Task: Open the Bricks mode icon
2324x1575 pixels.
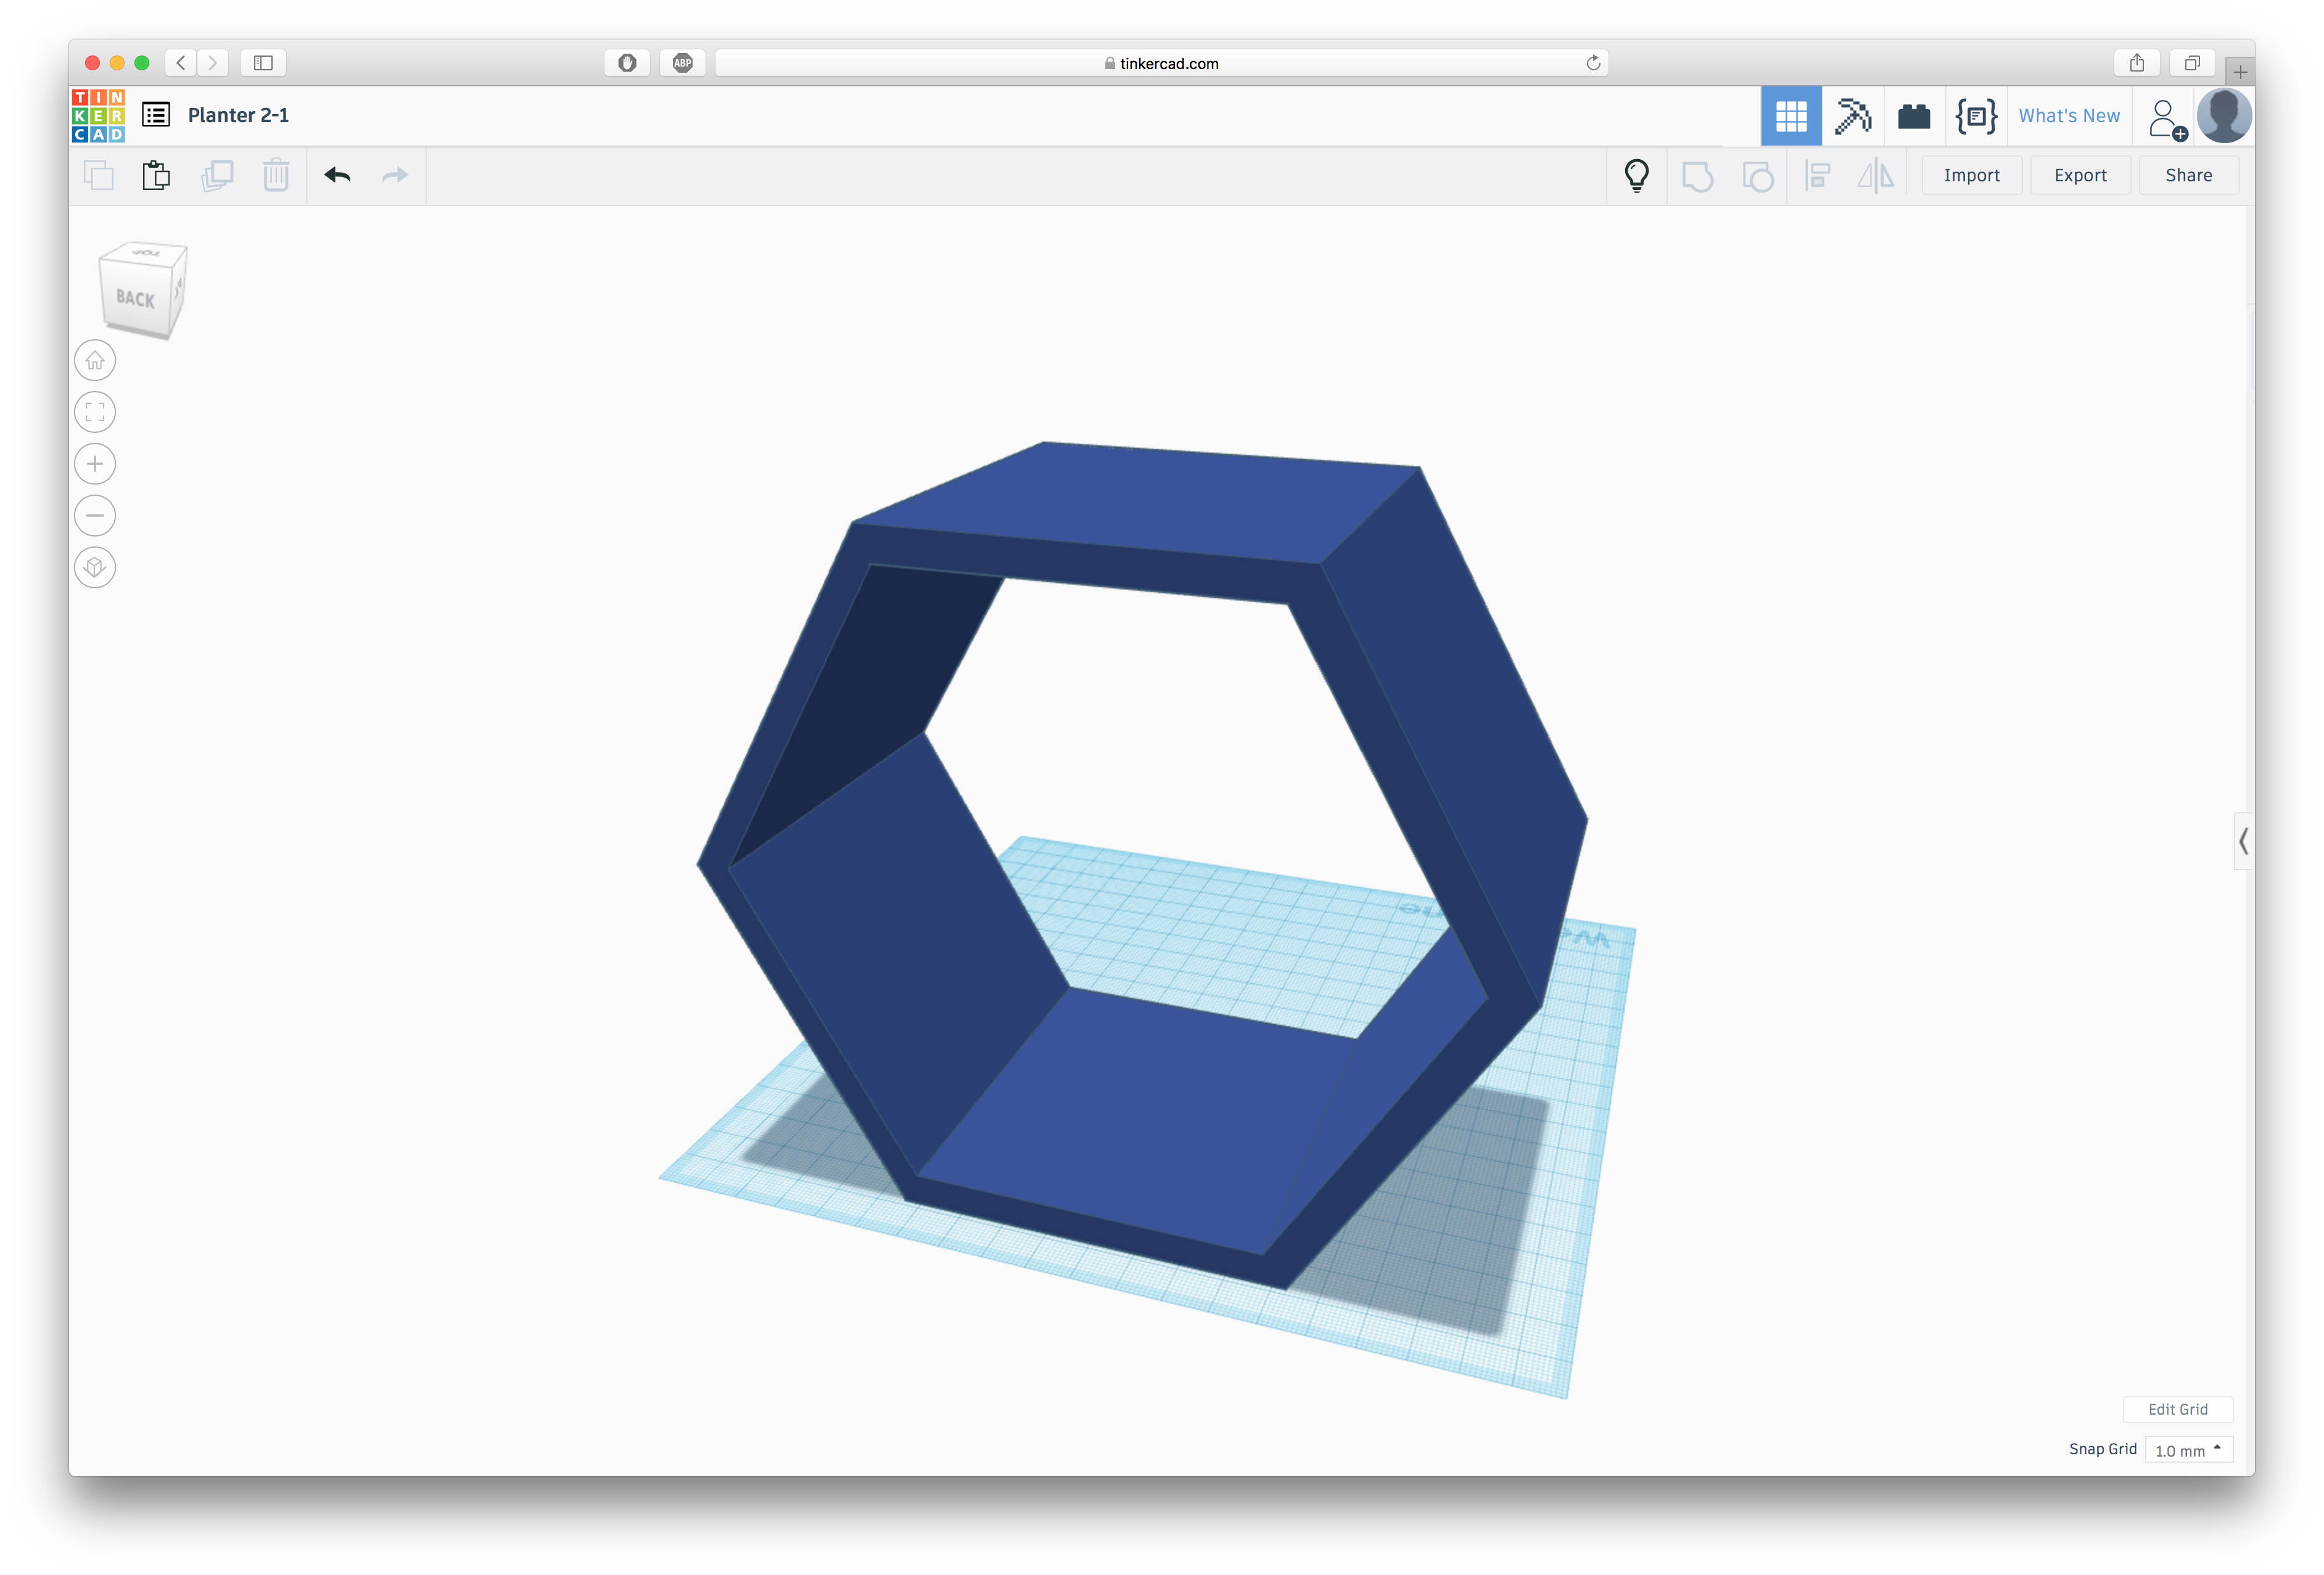Action: [x=1913, y=116]
